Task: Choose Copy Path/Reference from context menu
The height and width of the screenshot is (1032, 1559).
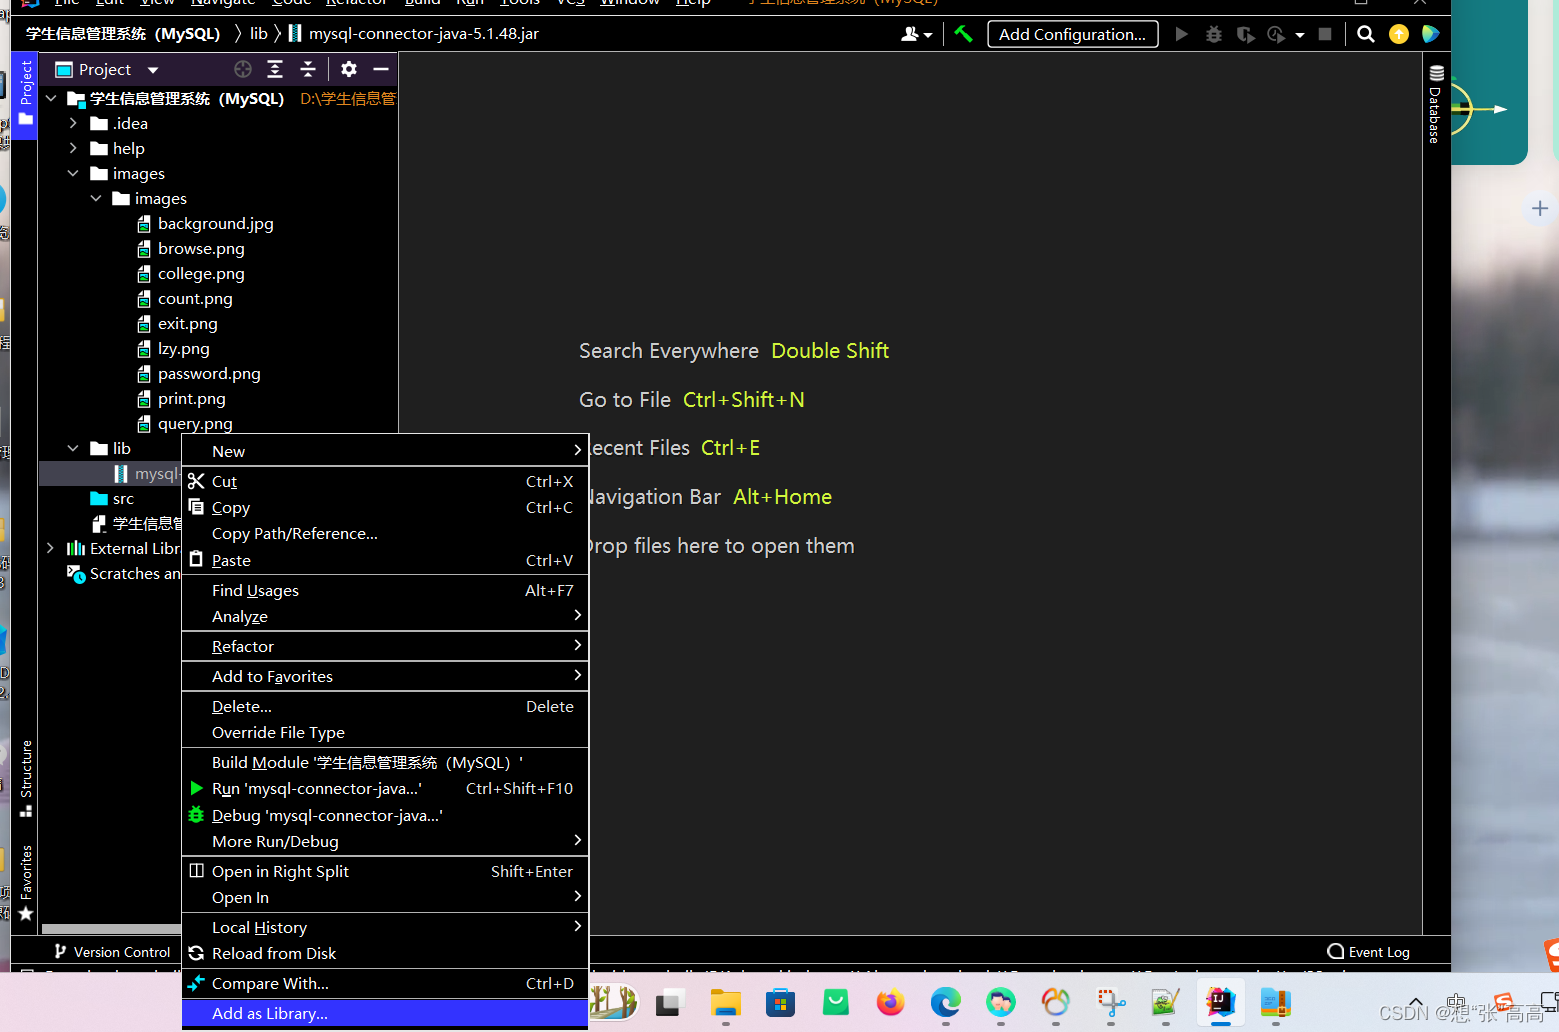Action: (384, 533)
